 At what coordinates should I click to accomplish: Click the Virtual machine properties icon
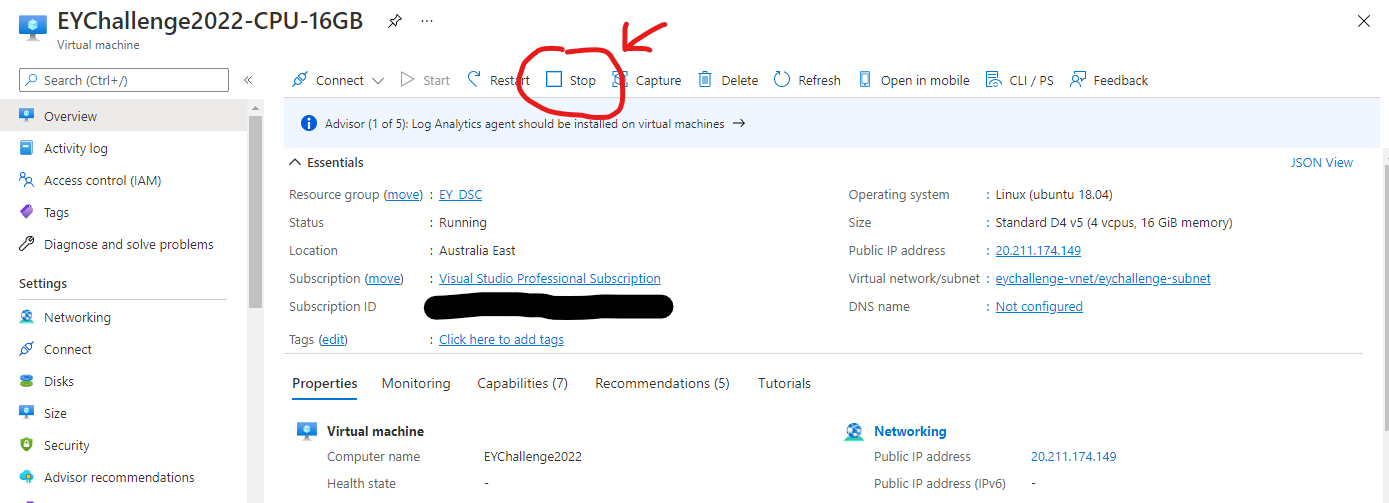(x=307, y=432)
